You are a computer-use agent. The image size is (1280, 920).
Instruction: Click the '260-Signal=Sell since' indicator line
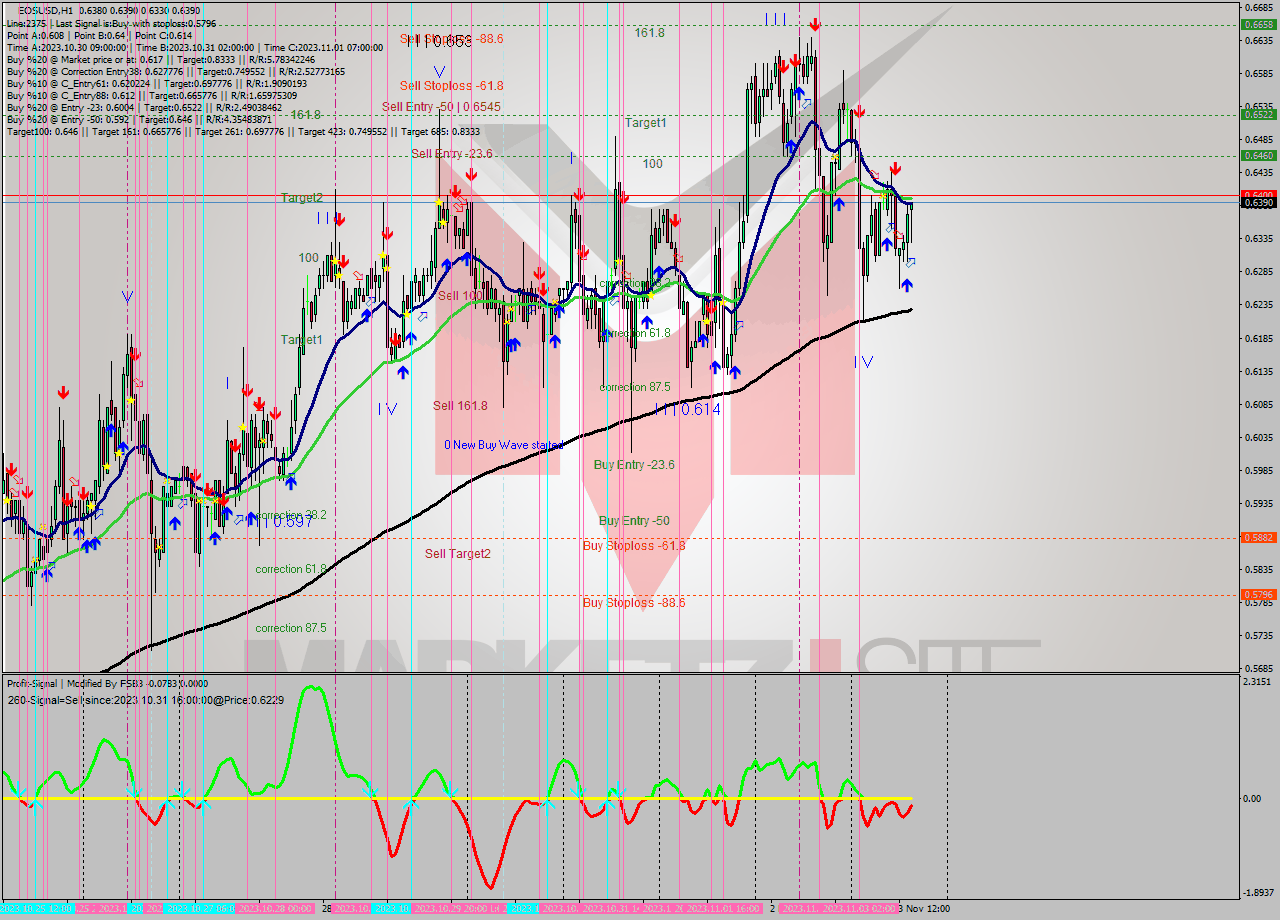pos(145,700)
